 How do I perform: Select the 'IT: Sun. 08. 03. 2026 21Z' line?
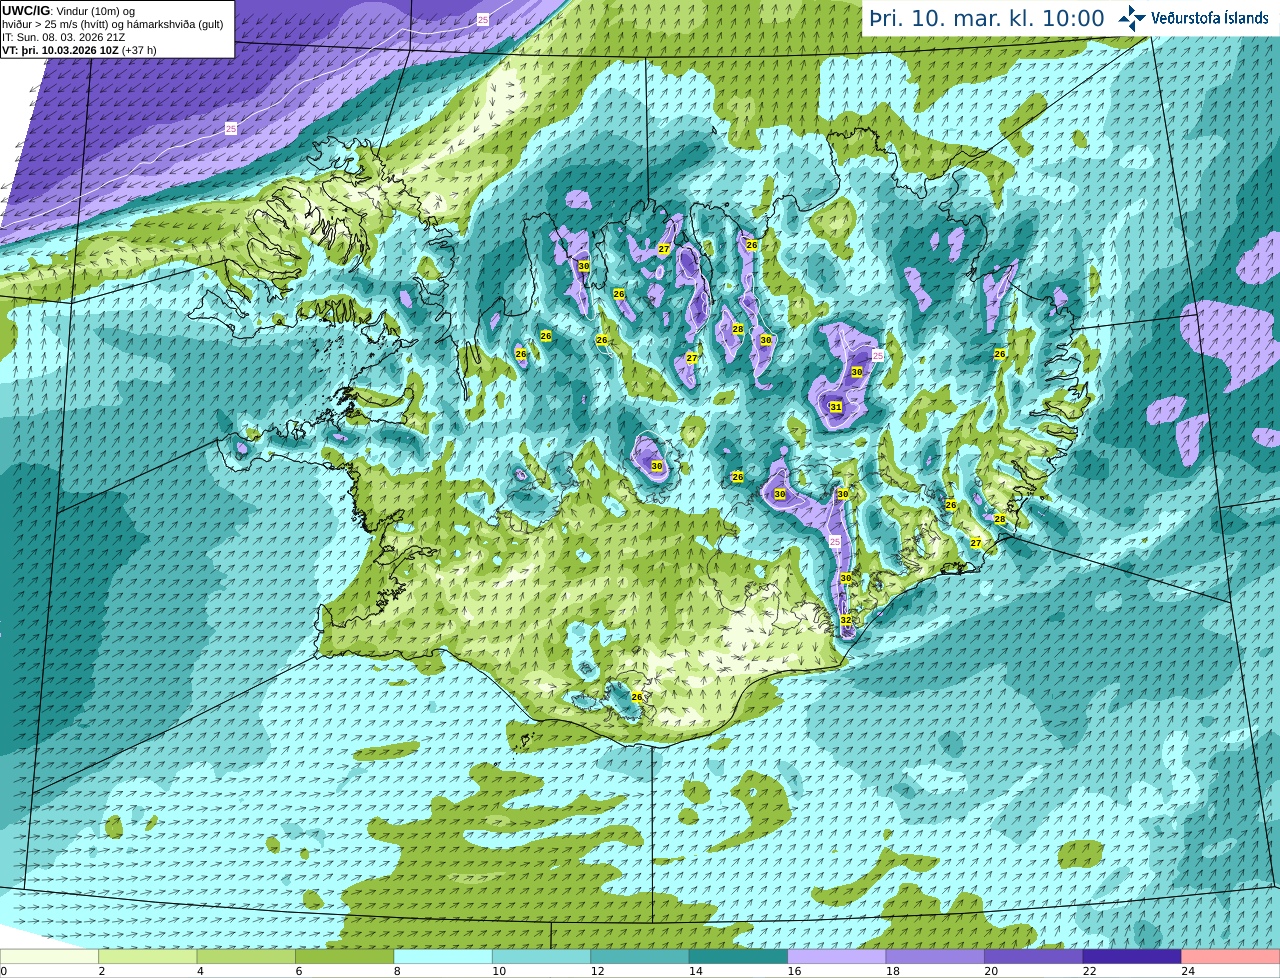[x=64, y=37]
